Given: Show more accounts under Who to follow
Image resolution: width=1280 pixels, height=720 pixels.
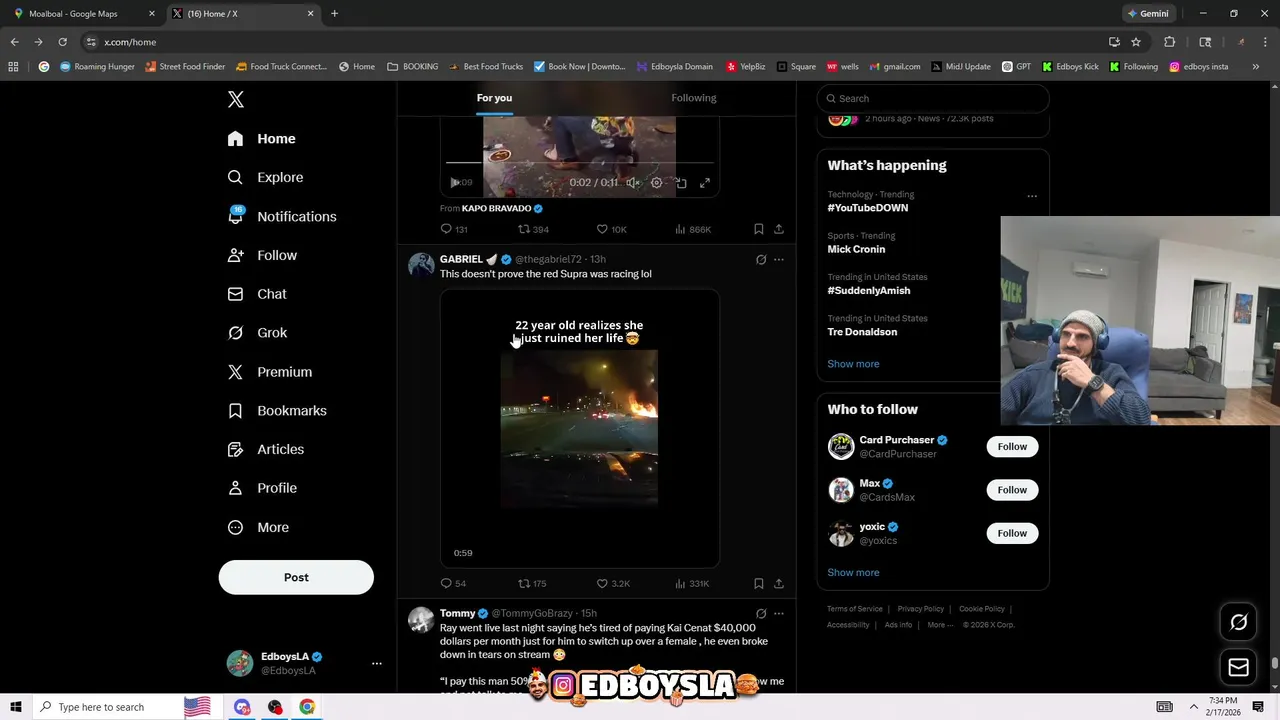Looking at the screenshot, I should pyautogui.click(x=853, y=573).
